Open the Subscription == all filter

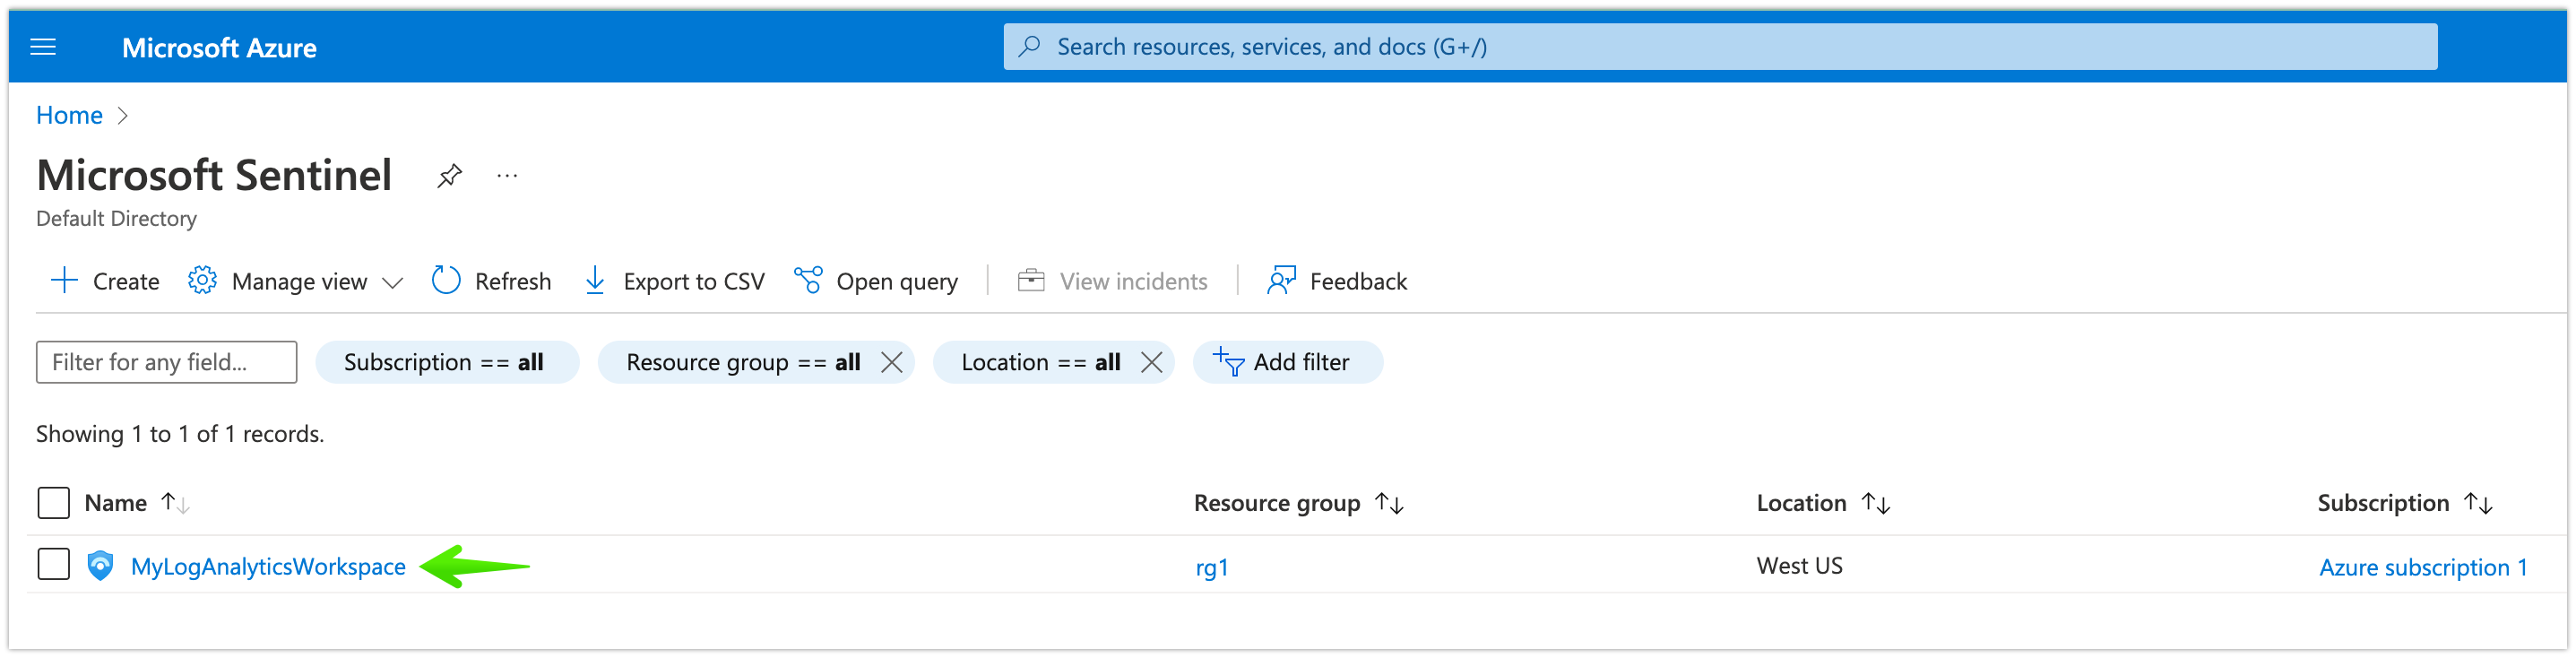(447, 362)
